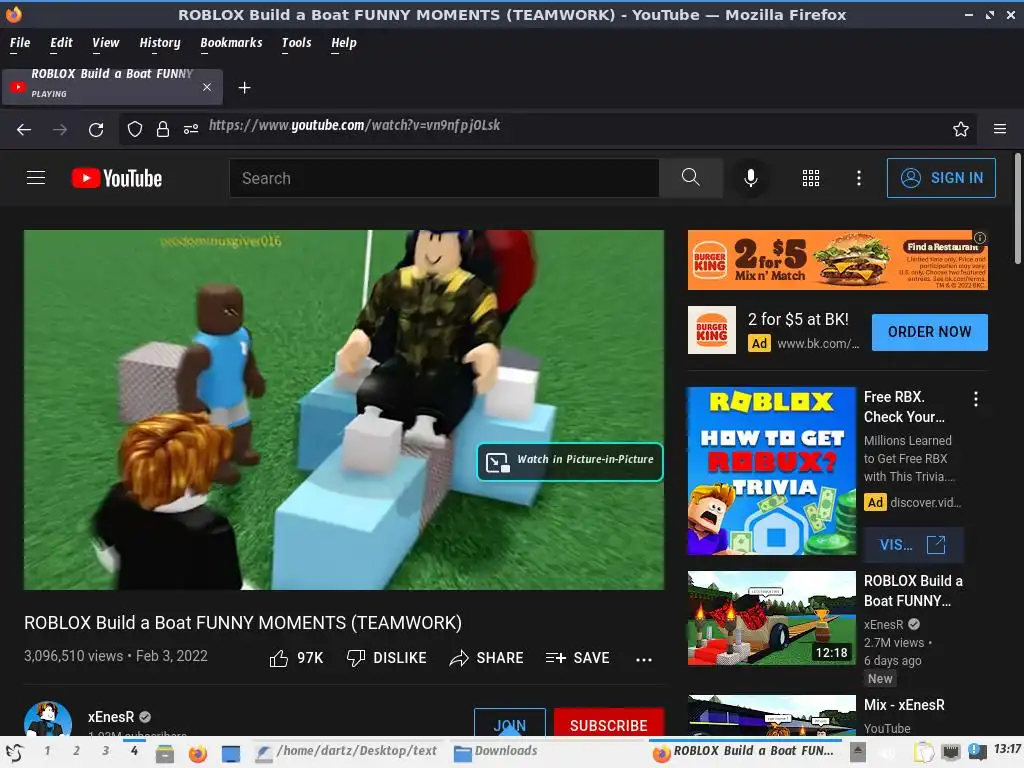Click the SIGN IN button
This screenshot has width=1024, height=768.
(x=941, y=178)
